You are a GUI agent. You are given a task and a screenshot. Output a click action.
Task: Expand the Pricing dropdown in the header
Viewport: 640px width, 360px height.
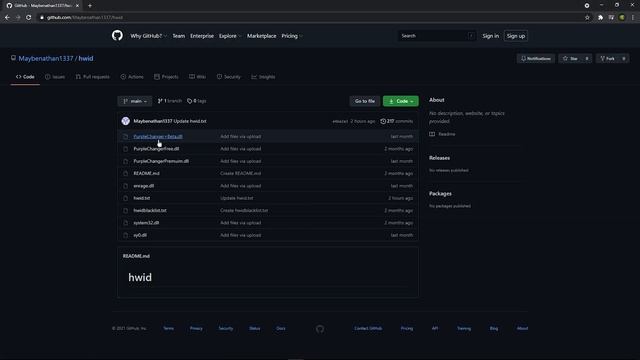tap(292, 36)
